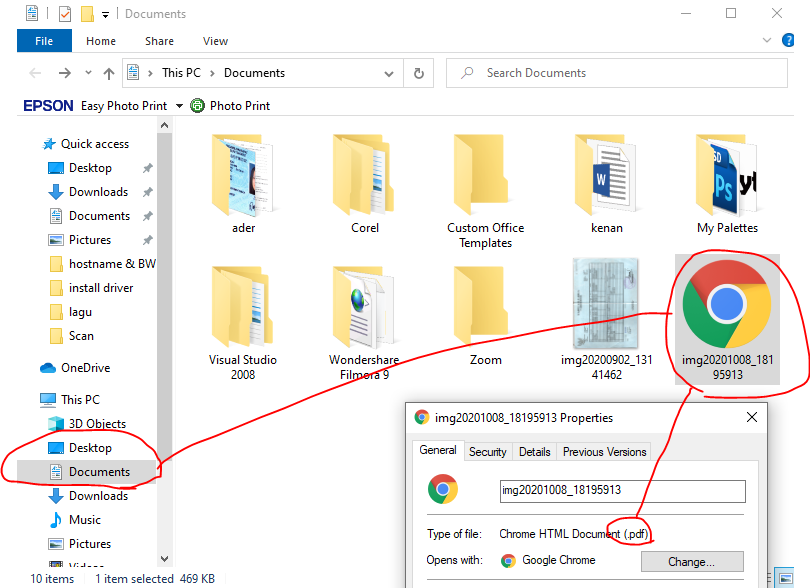Open 3D Objects under This PC
This screenshot has width=810, height=588.
pos(97,424)
